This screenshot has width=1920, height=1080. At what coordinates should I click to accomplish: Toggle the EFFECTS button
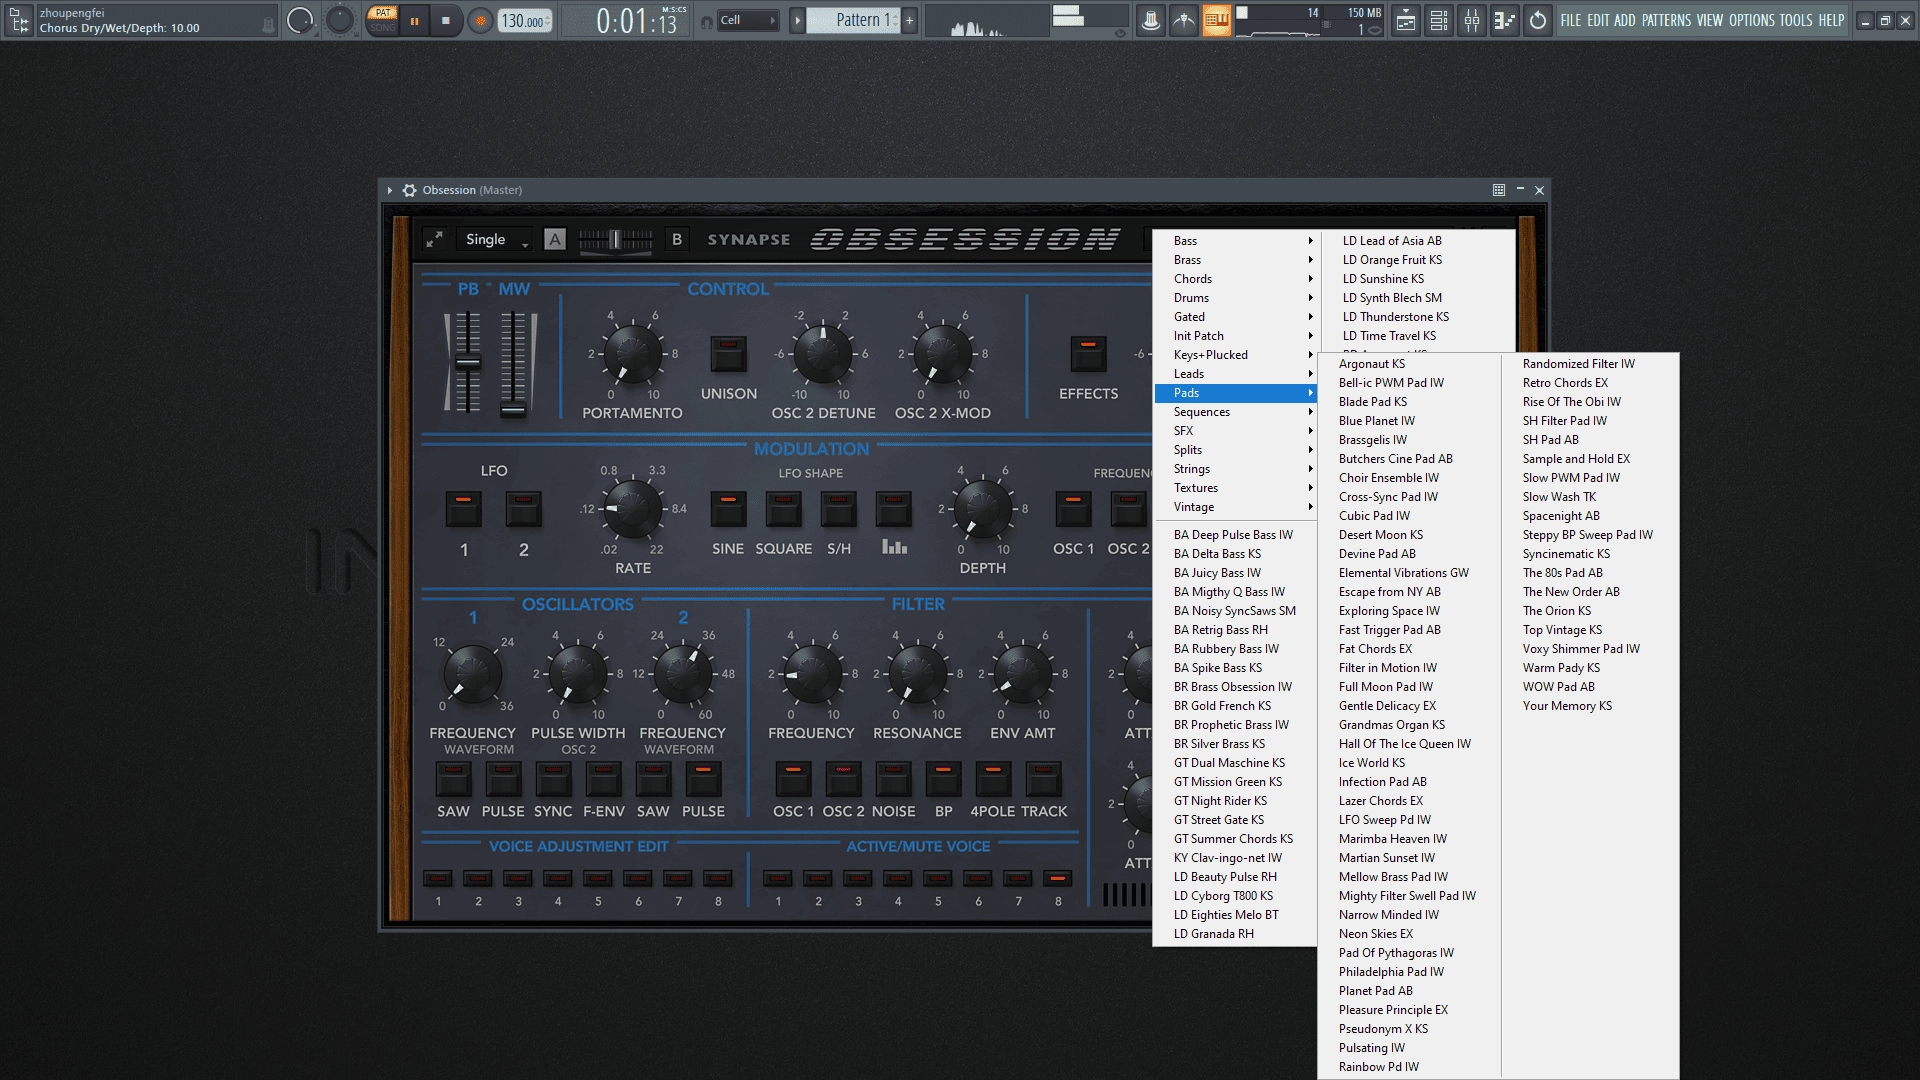(1088, 354)
